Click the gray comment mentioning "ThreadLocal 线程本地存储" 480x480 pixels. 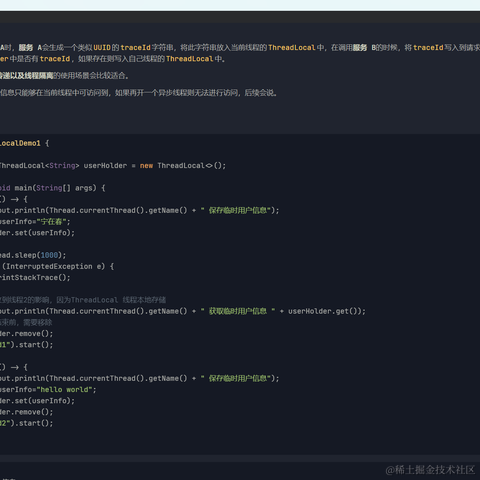pos(83,300)
